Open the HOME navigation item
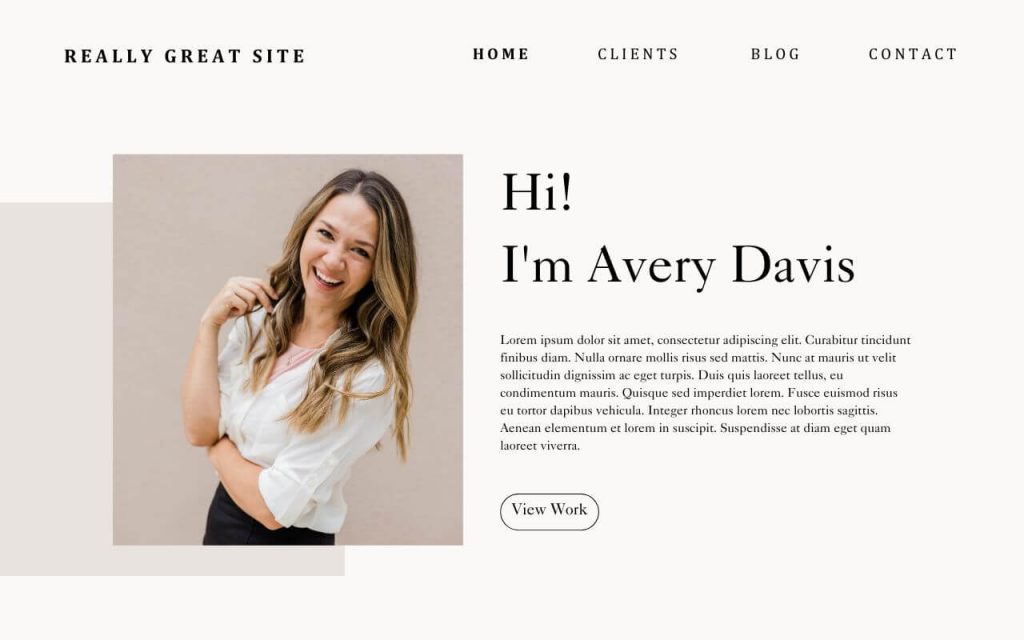The image size is (1024, 640). click(501, 54)
